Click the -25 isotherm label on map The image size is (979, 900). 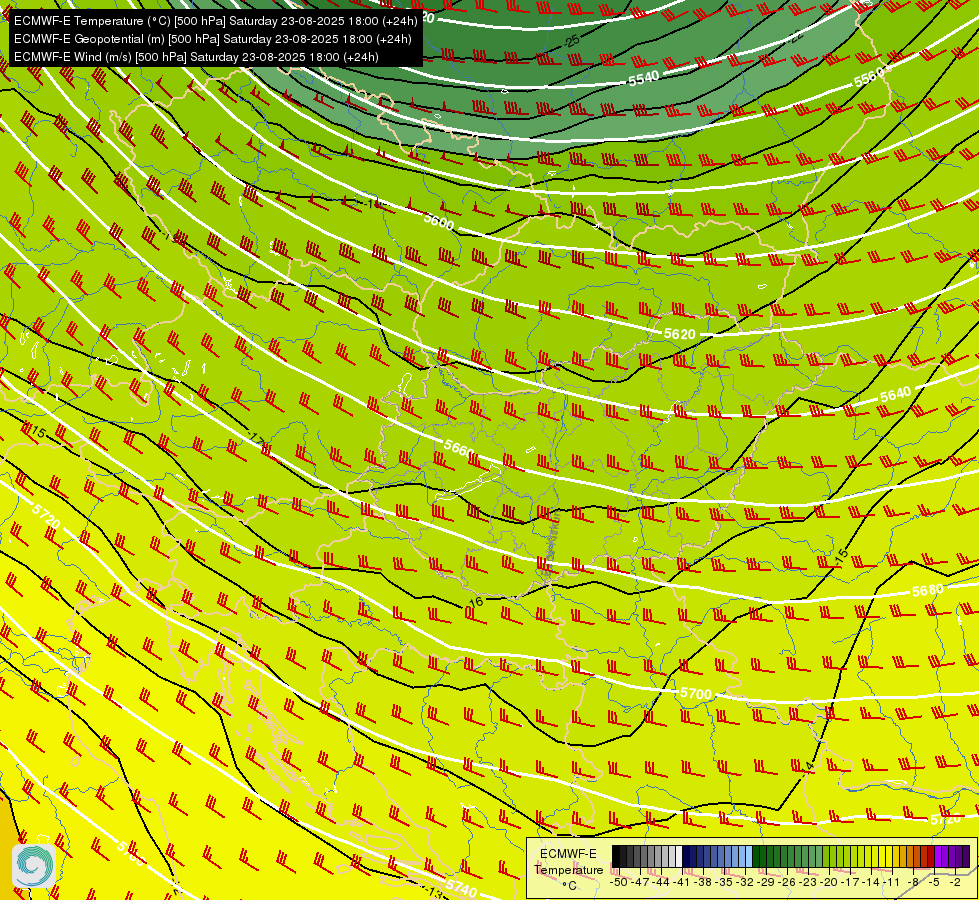click(571, 41)
